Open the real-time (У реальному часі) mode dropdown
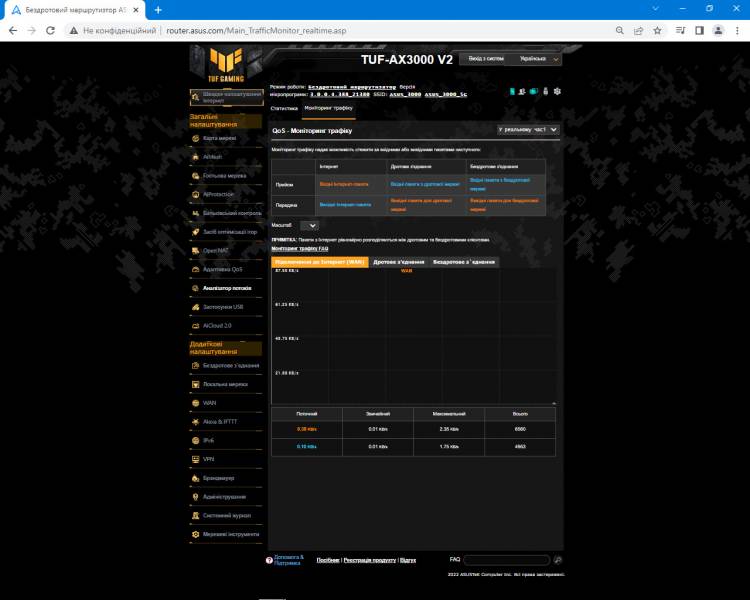Screen dimensions: 750x600 (528, 130)
